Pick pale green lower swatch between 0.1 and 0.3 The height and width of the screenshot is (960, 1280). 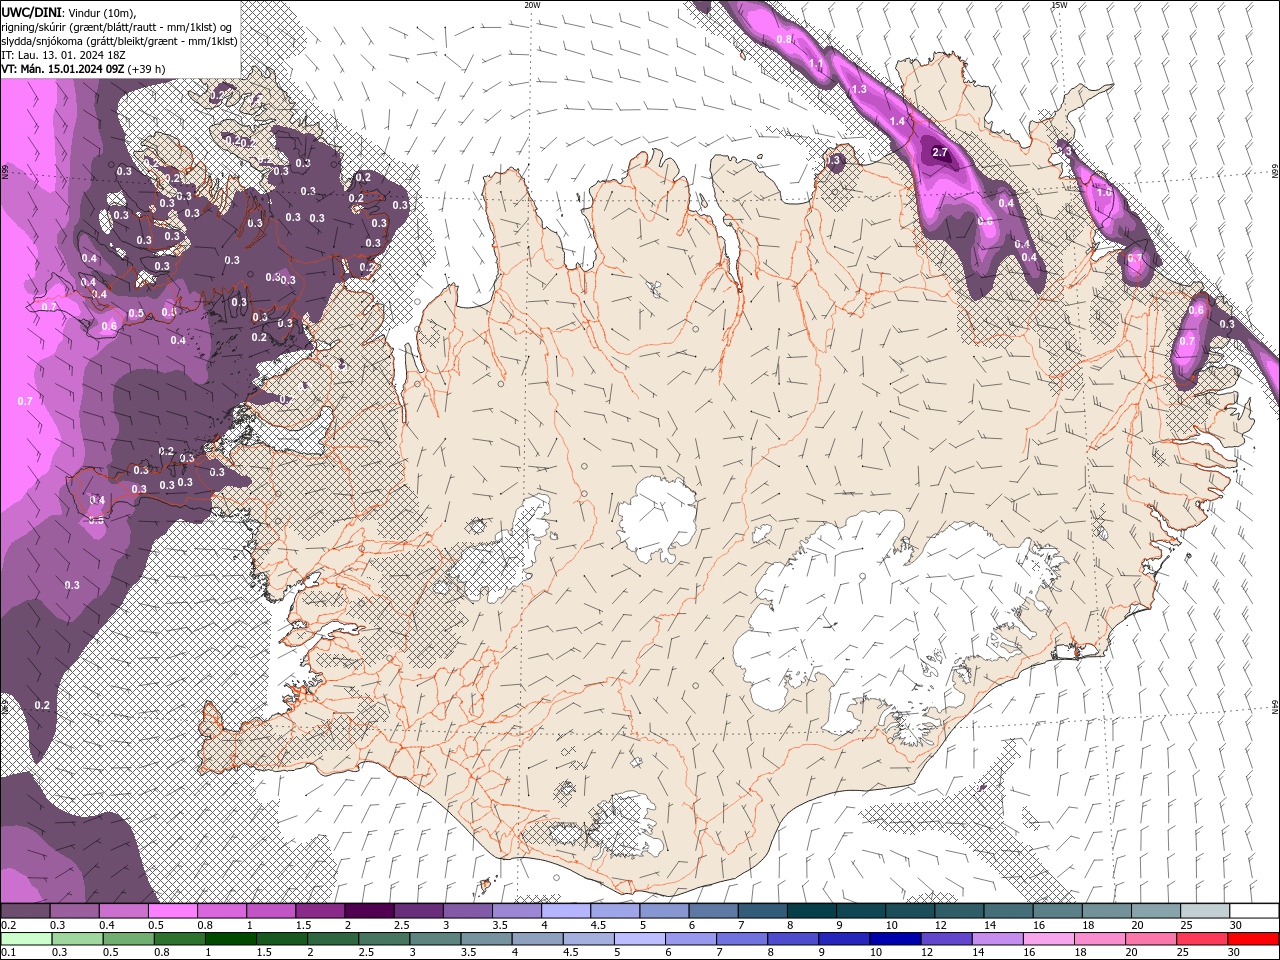click(x=26, y=939)
